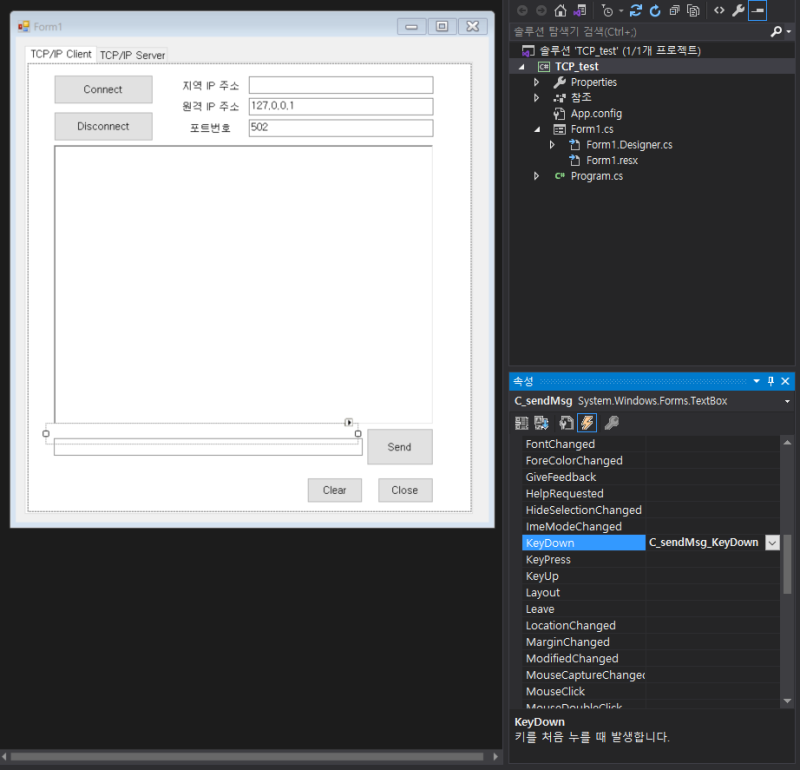Open the pending changes filter dropdown arrow
Screen dimensions: 800x770
point(621,11)
